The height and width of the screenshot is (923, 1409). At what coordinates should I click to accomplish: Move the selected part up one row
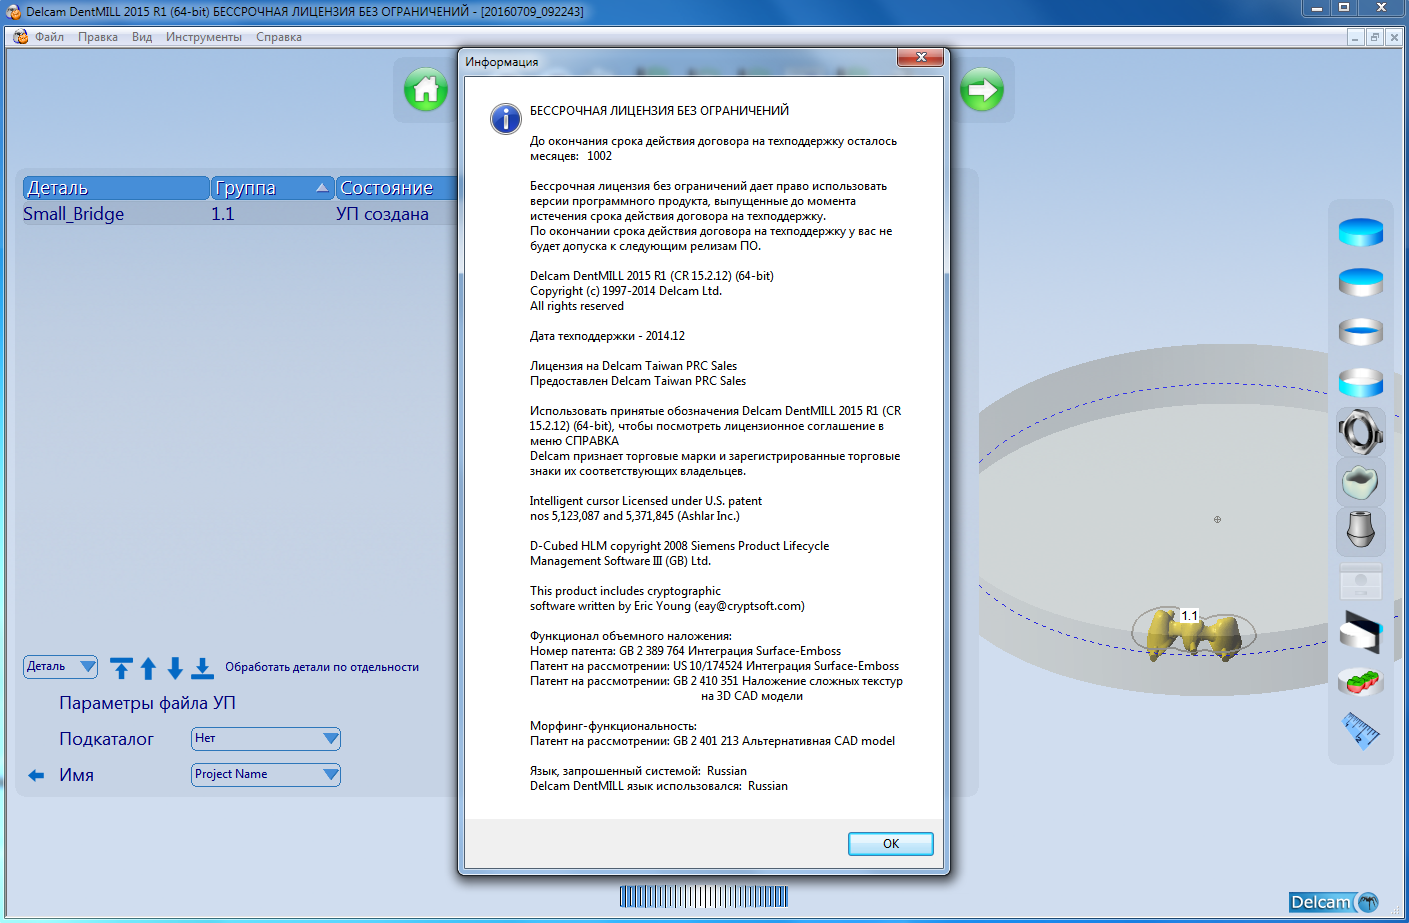click(x=148, y=668)
